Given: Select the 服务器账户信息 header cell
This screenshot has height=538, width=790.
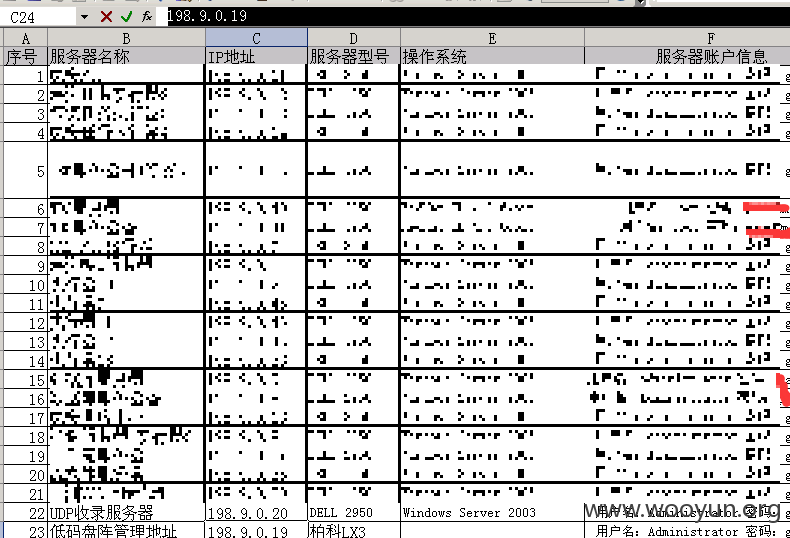Looking at the screenshot, I should (687, 56).
